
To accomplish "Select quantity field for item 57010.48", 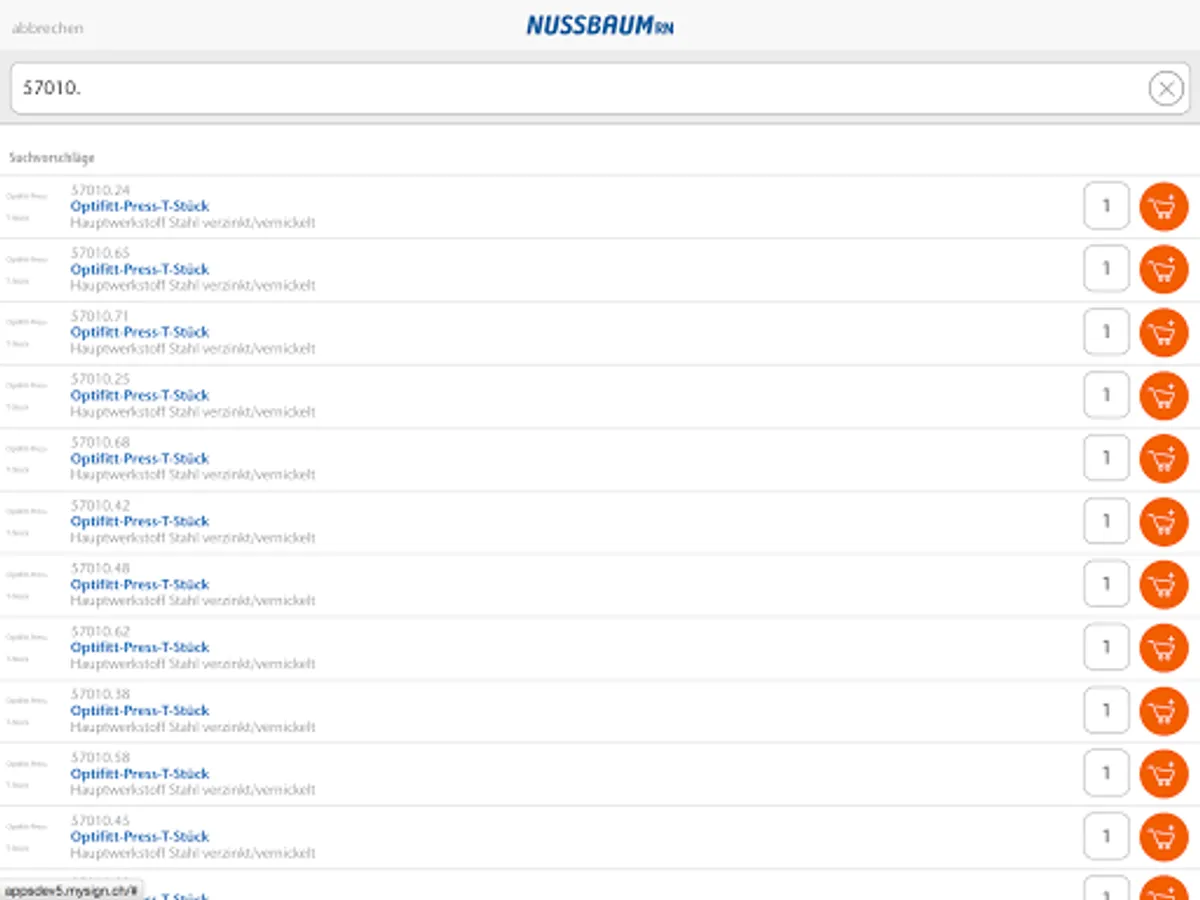I will point(1106,585).
